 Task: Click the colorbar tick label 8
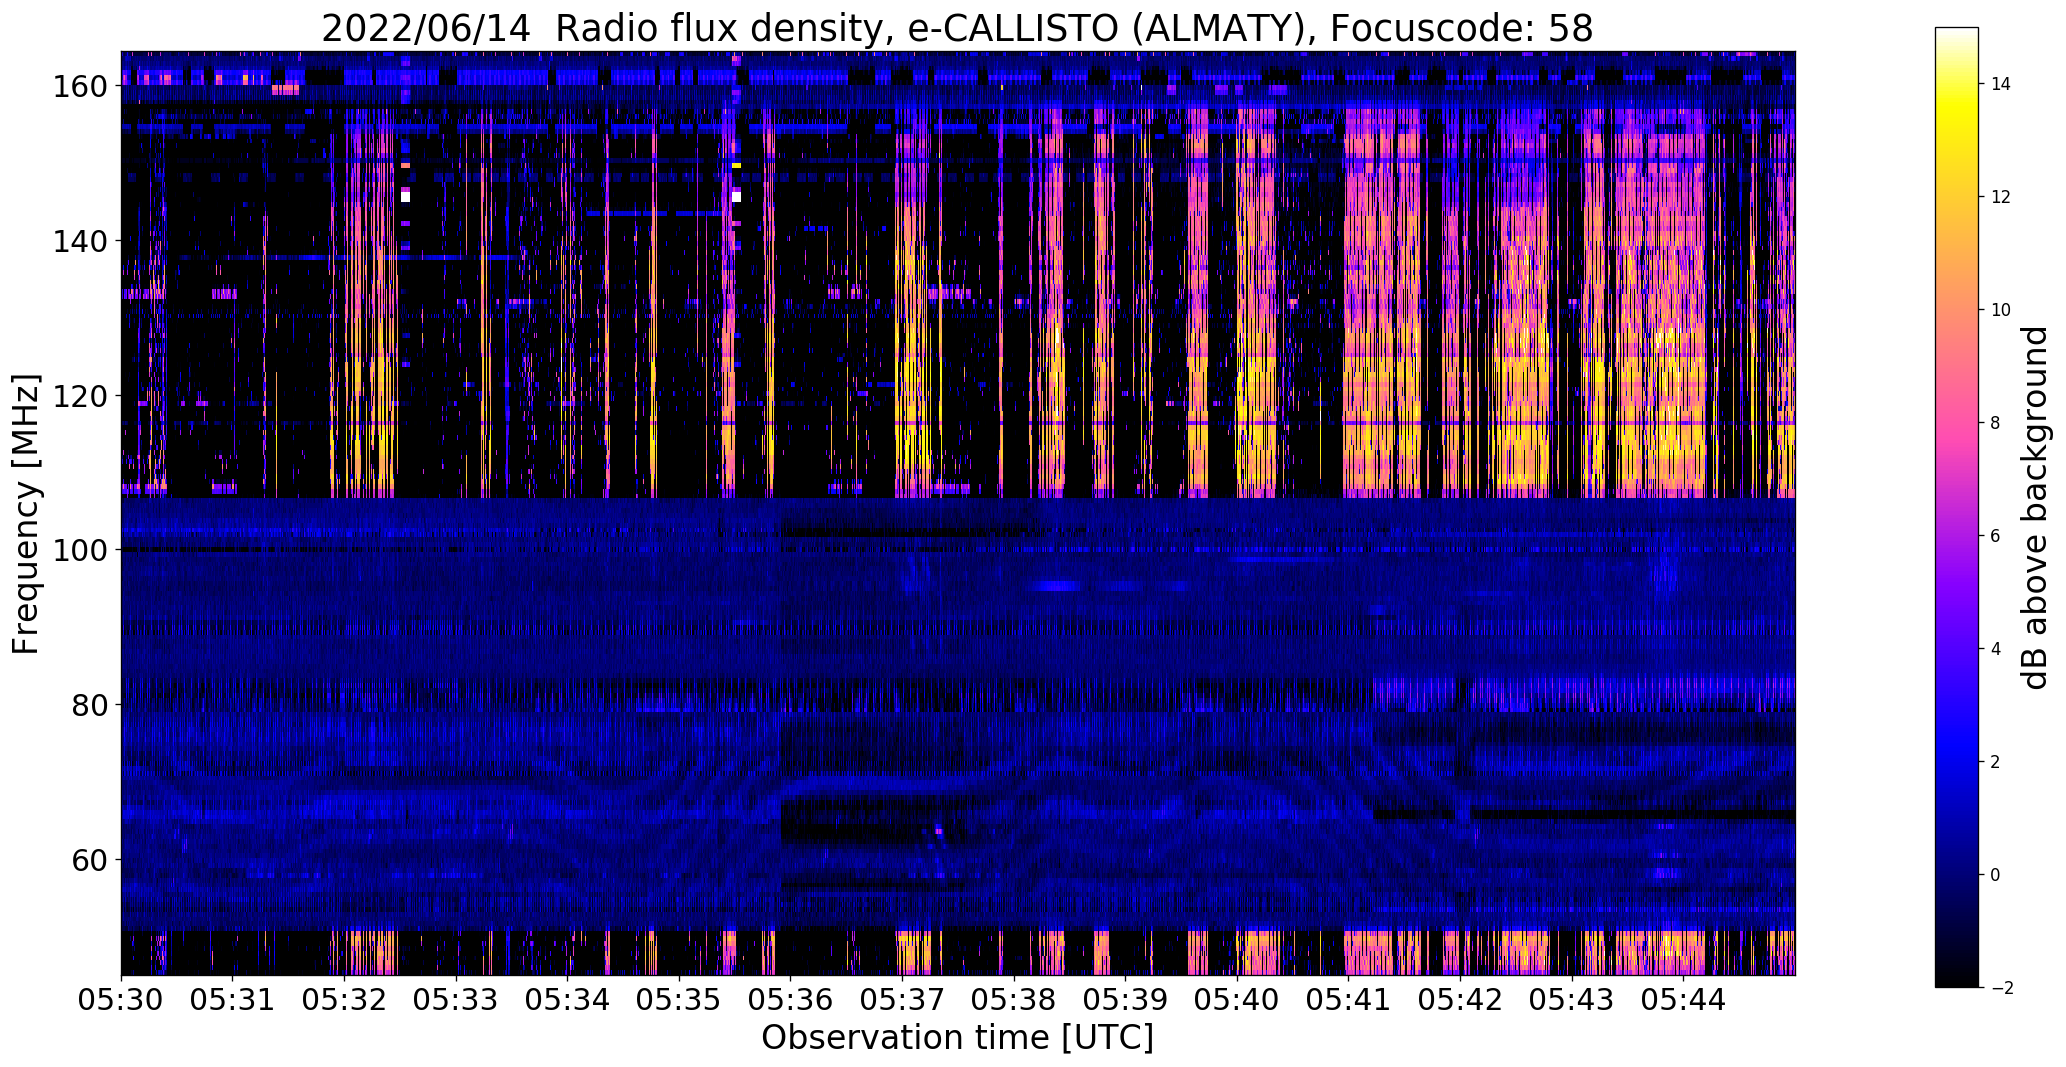[x=1996, y=423]
